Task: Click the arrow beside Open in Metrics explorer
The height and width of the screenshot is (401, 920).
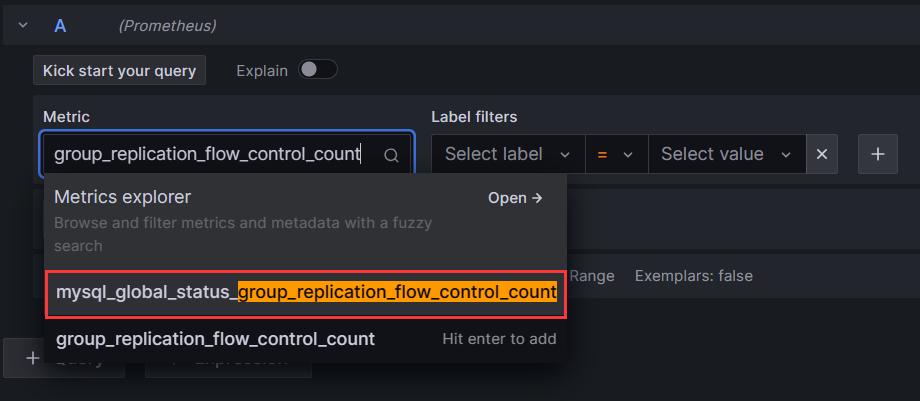Action: 537,198
